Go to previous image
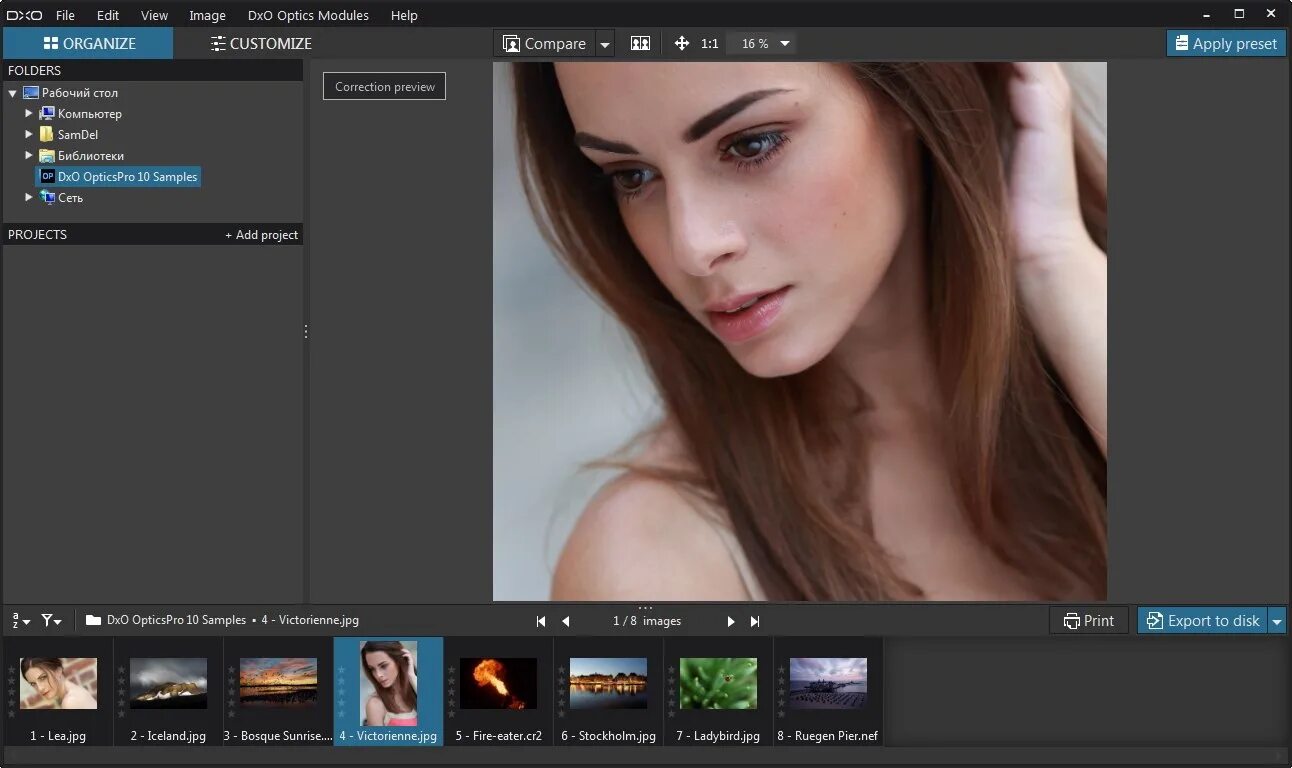The width and height of the screenshot is (1292, 768). [566, 621]
